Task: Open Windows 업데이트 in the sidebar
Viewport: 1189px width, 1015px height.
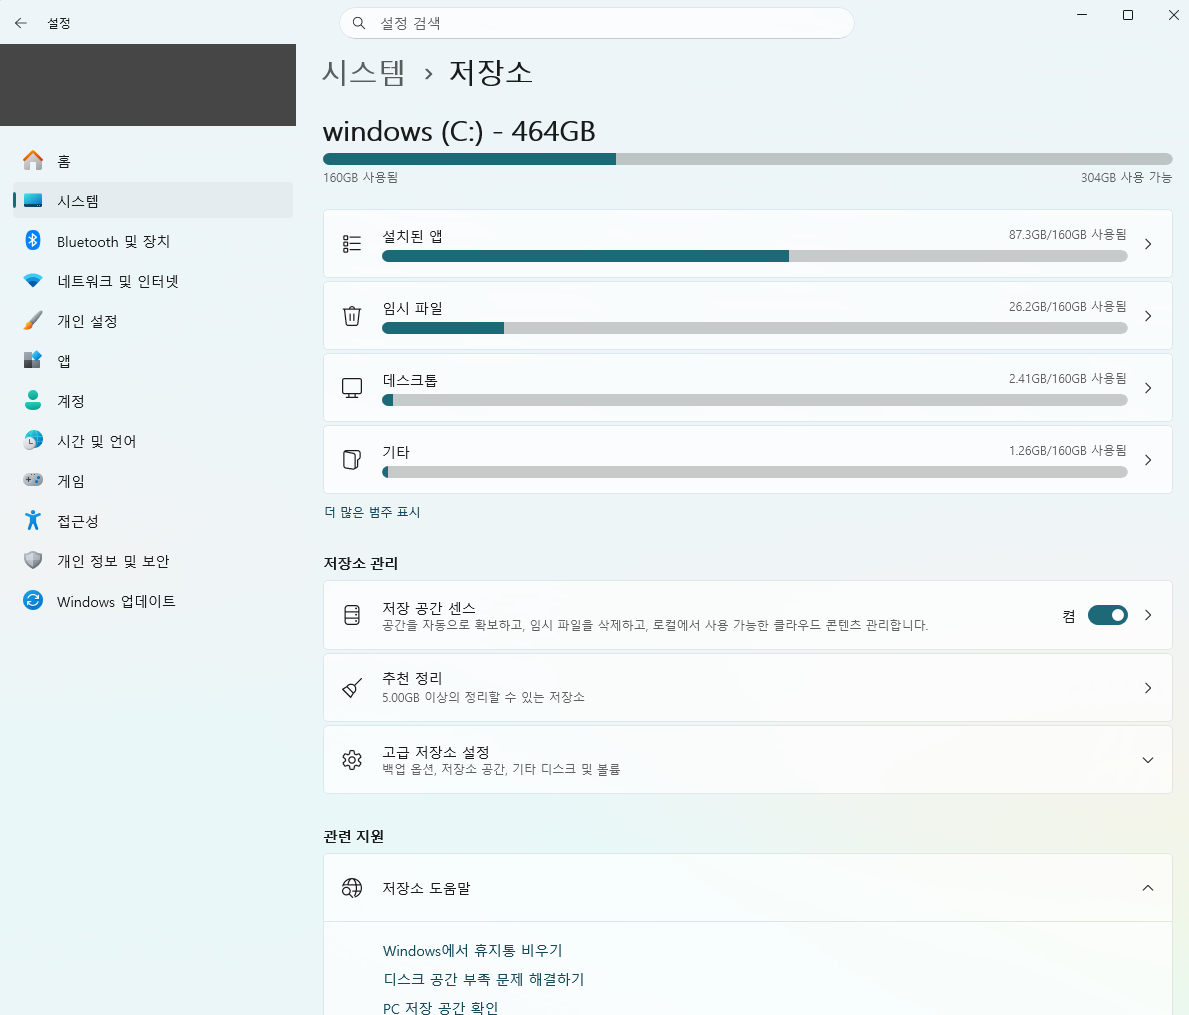Action: click(x=153, y=600)
